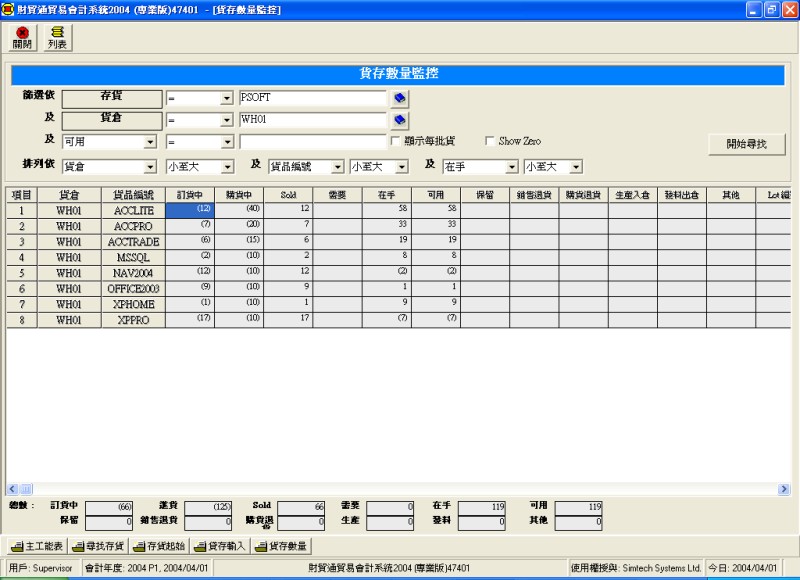Switch to the 尋找存貨 bottom tab
Image resolution: width=800 pixels, height=580 pixels.
pyautogui.click(x=98, y=546)
